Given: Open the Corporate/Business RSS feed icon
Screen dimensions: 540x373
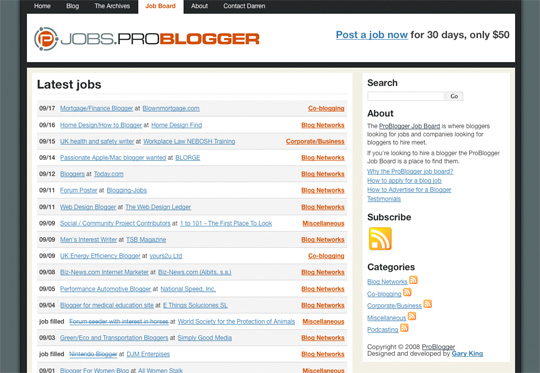Looking at the screenshot, I should click(427, 304).
